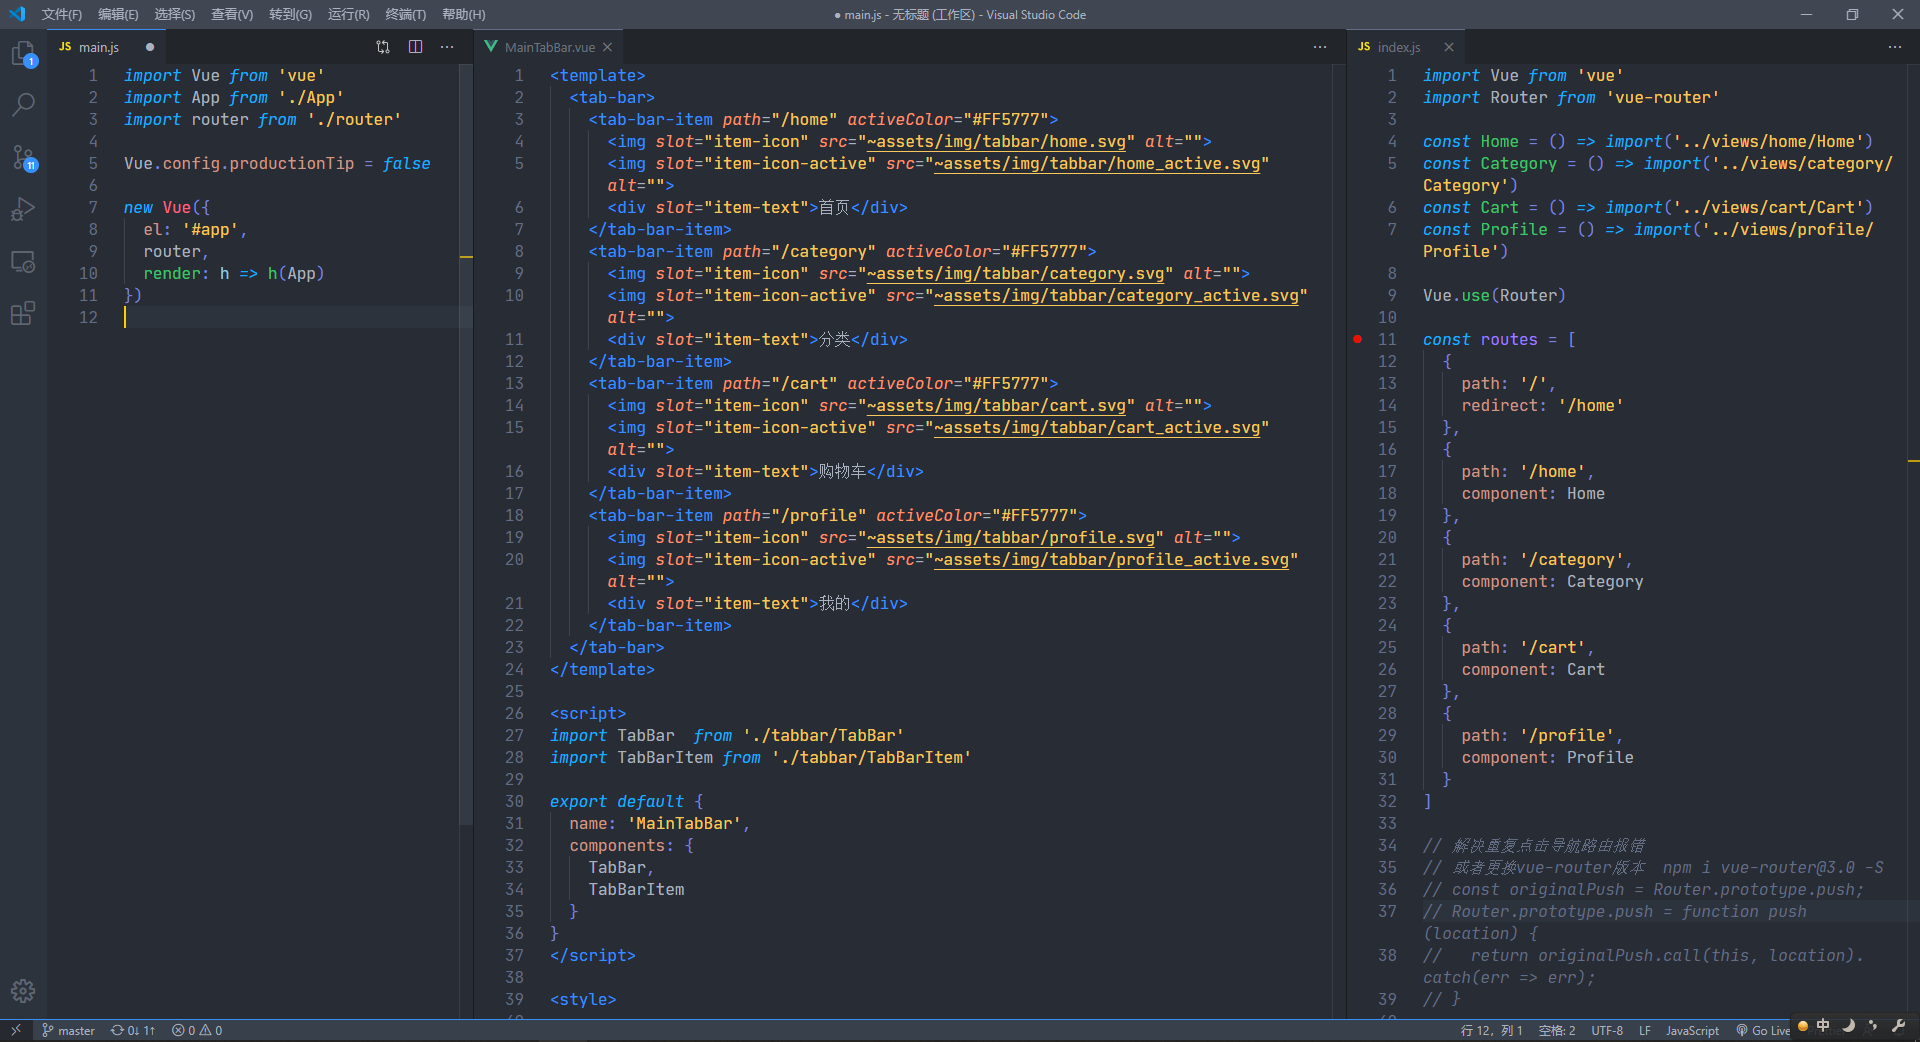Open the 终端(T) menu
1920x1042 pixels.
405,14
